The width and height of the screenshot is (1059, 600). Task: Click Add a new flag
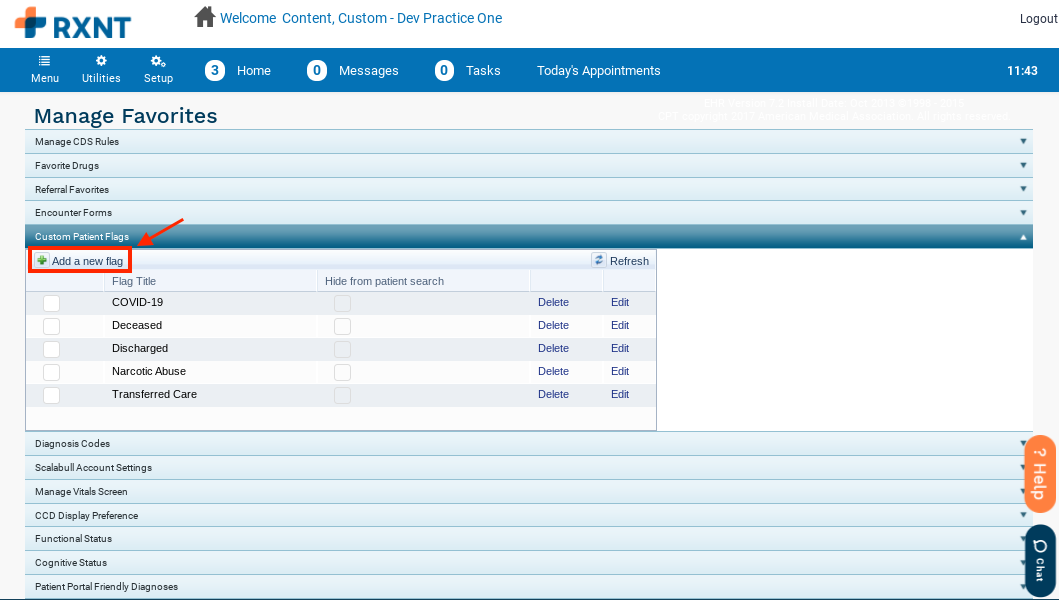80,261
